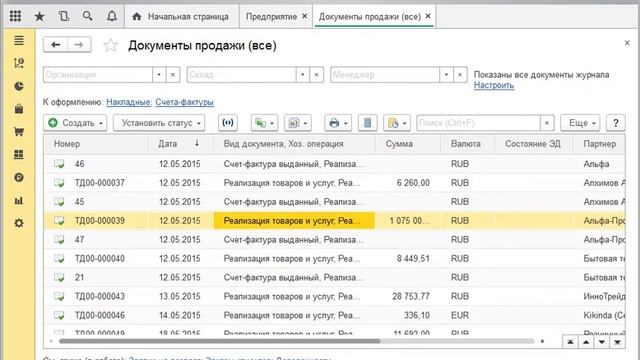
Task: Open the warehouse tiles section in sidebar
Action: [19, 154]
